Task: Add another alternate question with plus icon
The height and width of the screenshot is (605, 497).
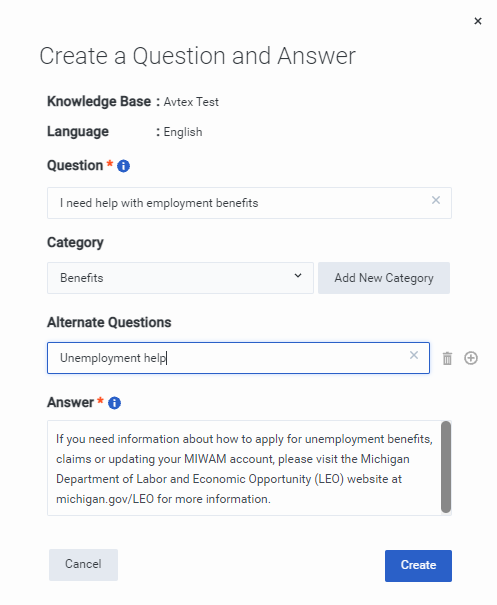Action: pyautogui.click(x=471, y=358)
